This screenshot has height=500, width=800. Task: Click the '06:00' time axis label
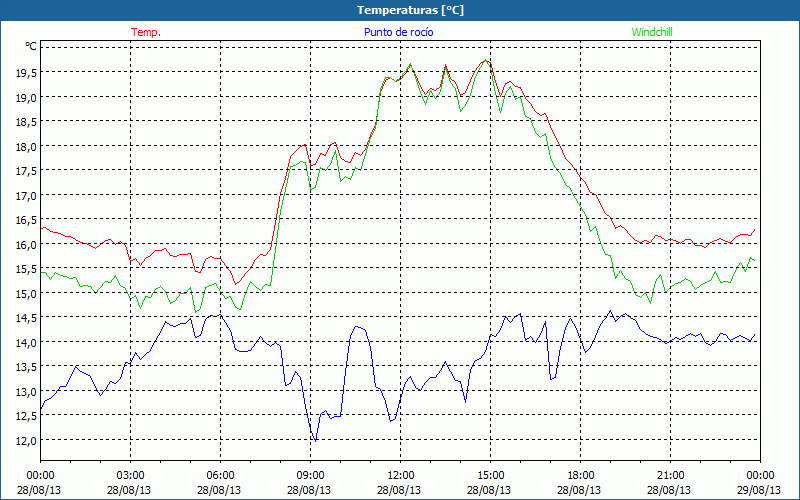pyautogui.click(x=220, y=476)
